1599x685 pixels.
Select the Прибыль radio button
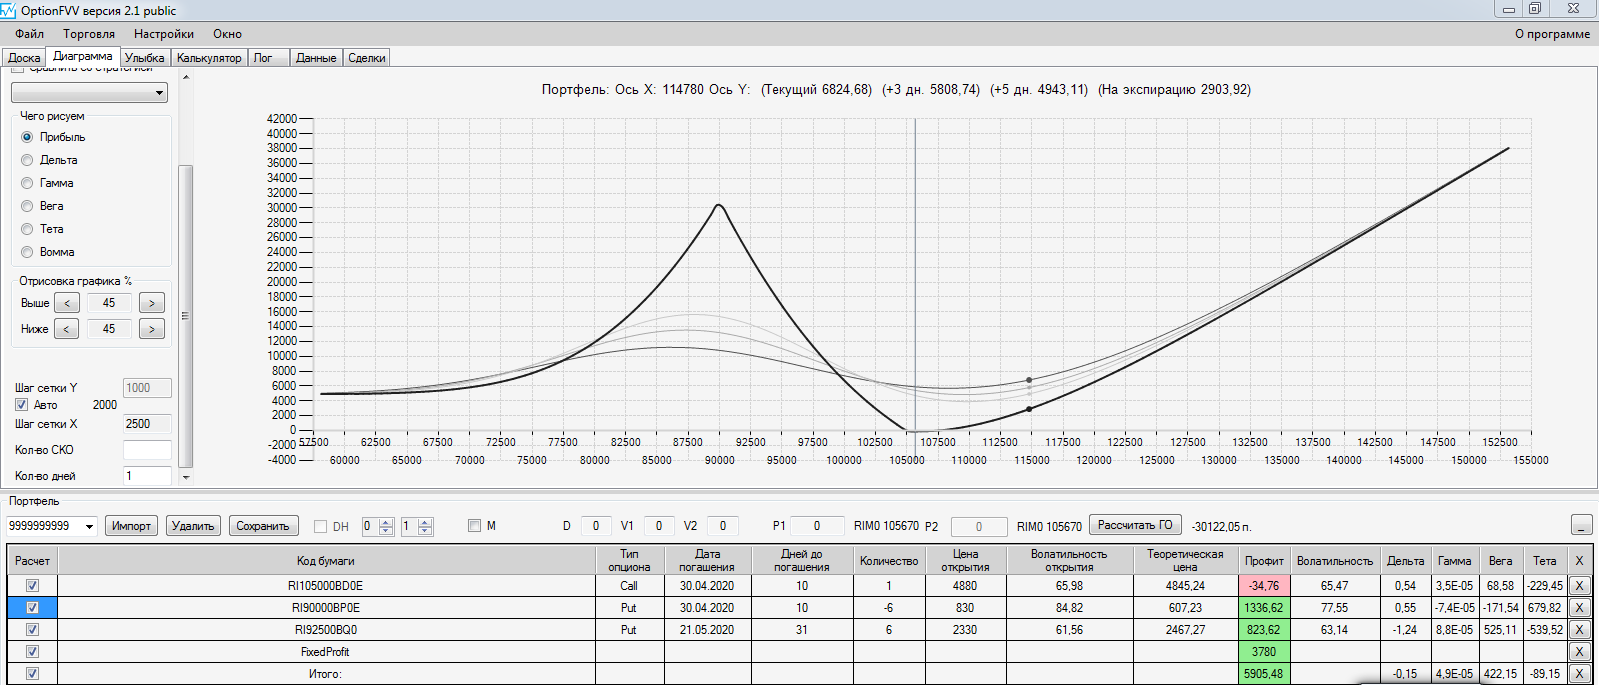click(x=27, y=137)
